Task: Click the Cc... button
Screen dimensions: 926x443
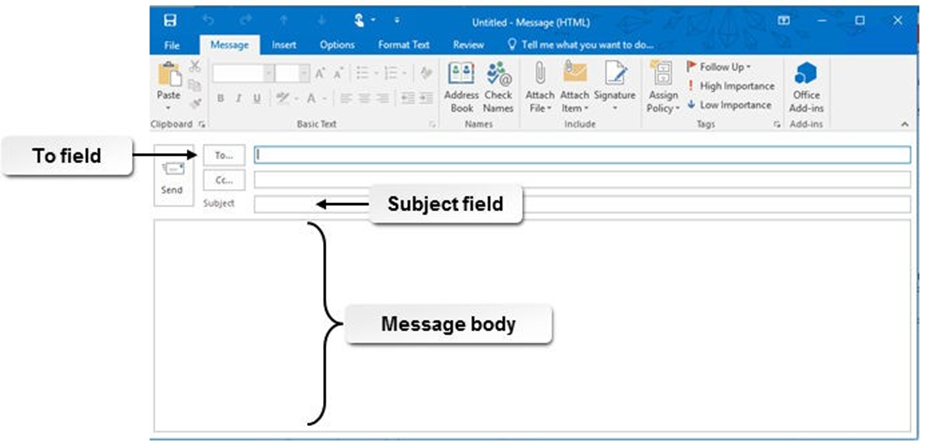Action: [x=224, y=180]
